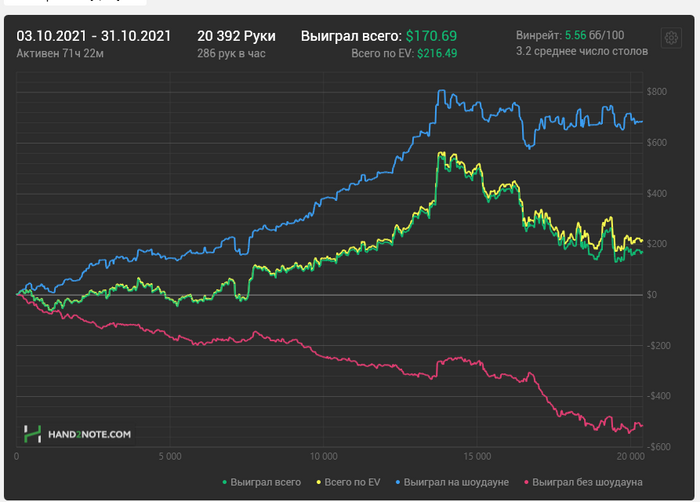Toggle the 'Выиграл всего' legend series
Screen dimensions: 700x502
click(x=262, y=482)
